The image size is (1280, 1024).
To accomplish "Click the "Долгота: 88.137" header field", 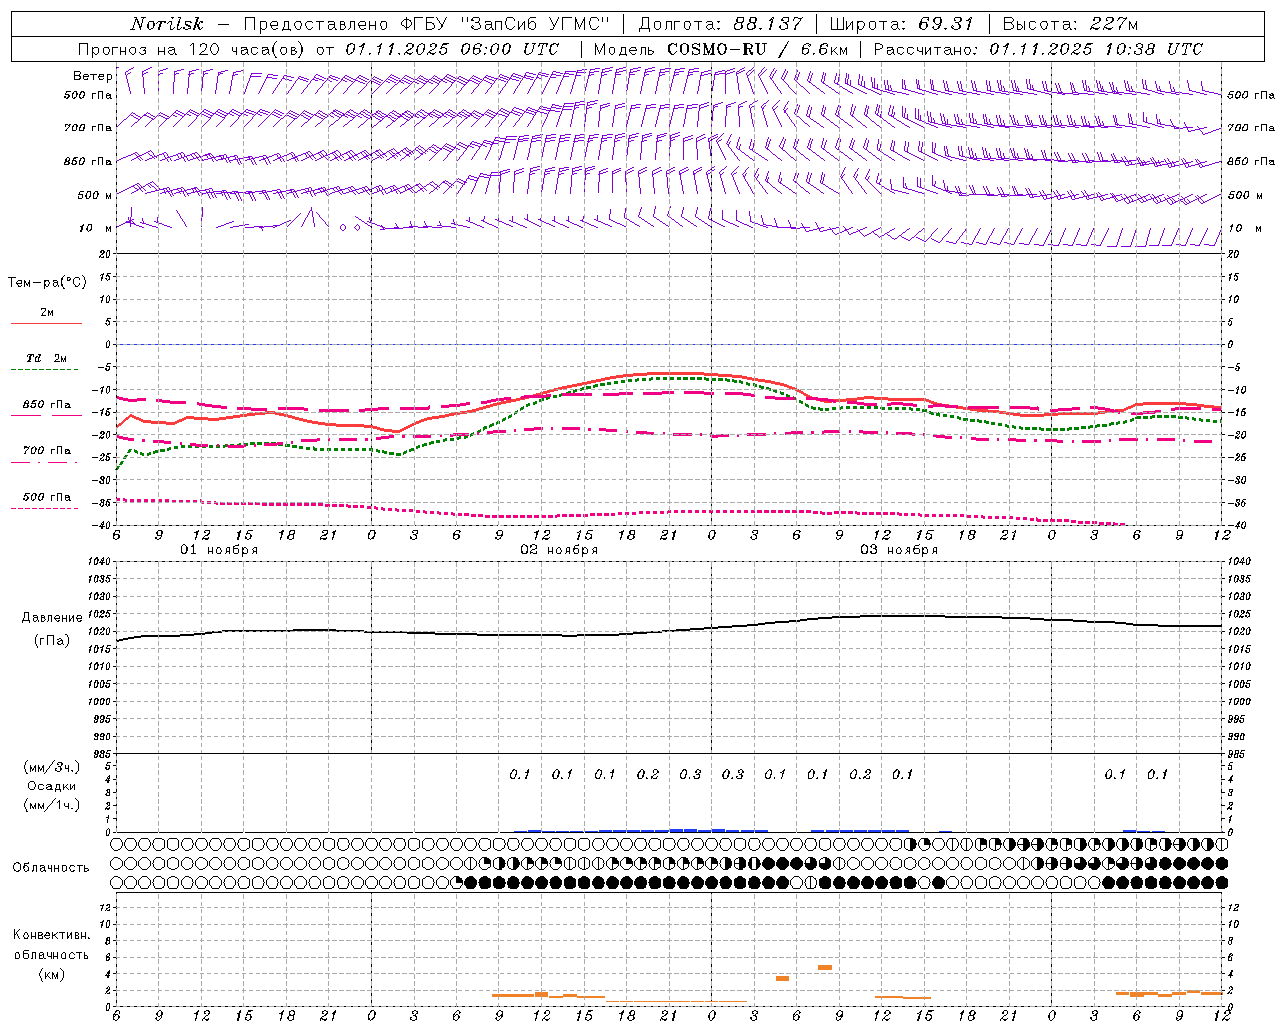I will 720,24.
